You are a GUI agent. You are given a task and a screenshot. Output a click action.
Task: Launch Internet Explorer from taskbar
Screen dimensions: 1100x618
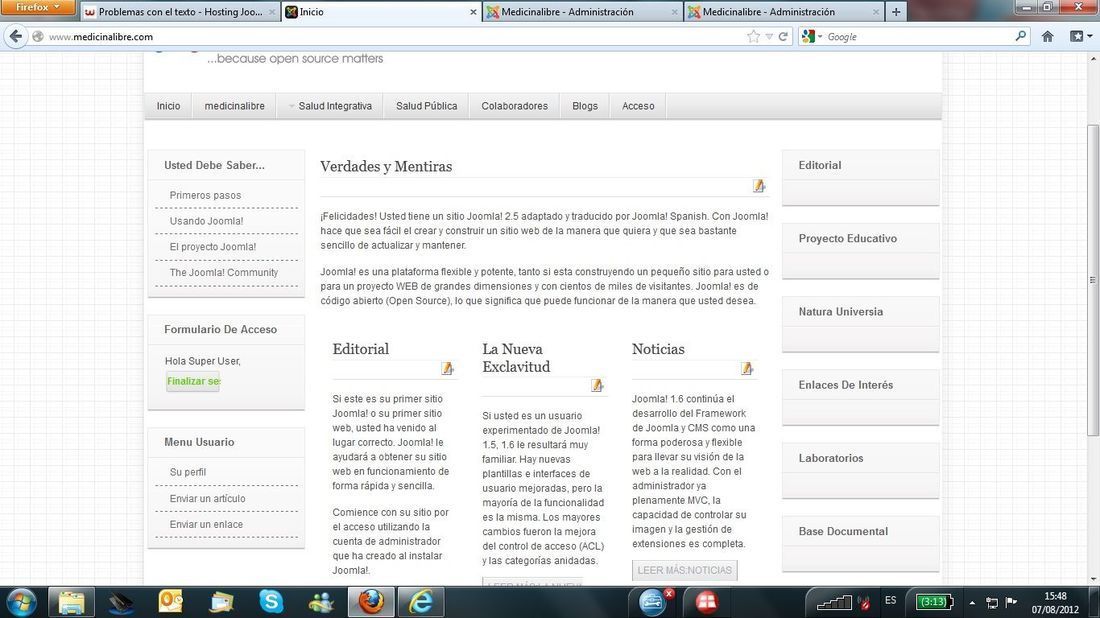(x=421, y=602)
